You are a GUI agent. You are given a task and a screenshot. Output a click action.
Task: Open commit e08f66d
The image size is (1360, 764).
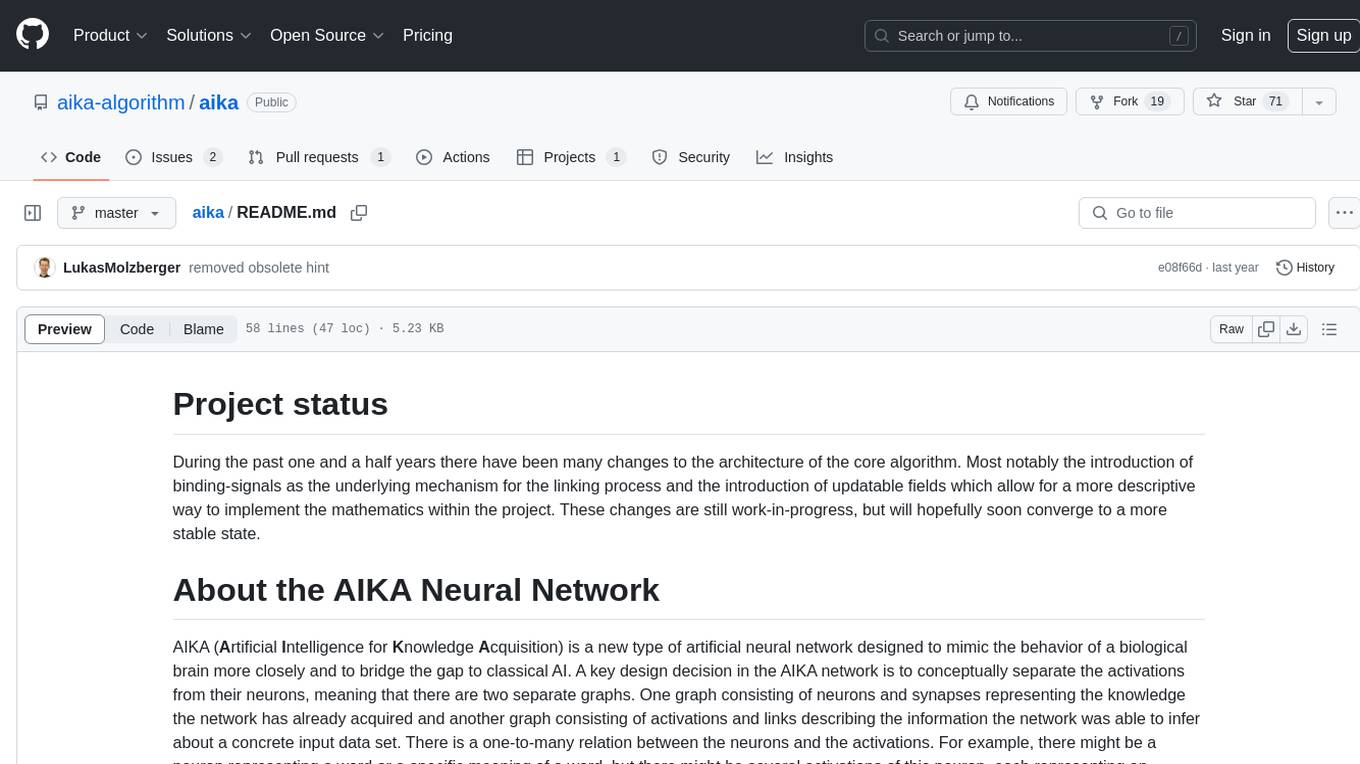pyautogui.click(x=1180, y=268)
